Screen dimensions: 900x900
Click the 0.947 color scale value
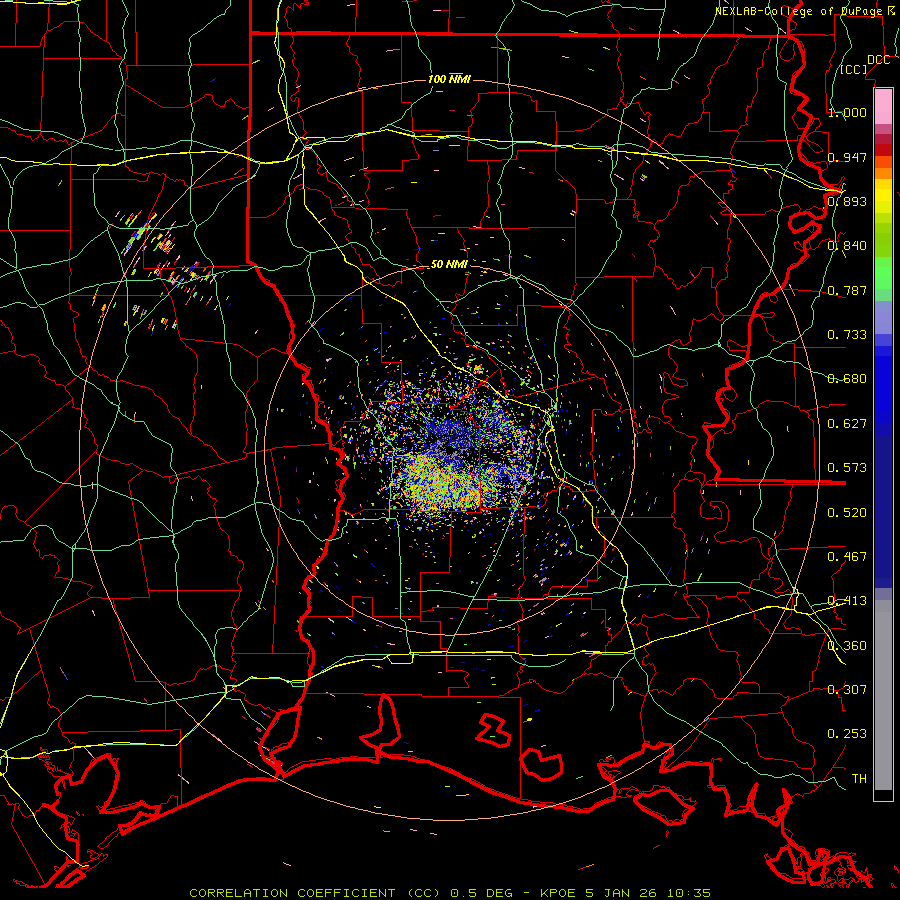pyautogui.click(x=847, y=157)
